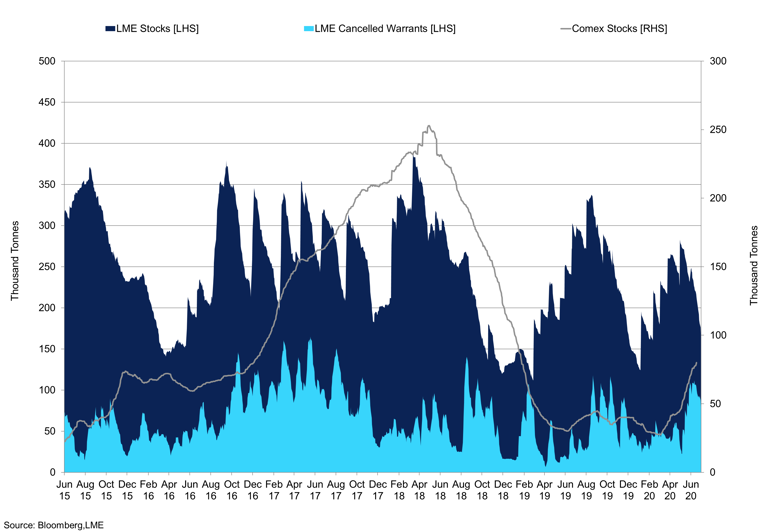This screenshot has width=770, height=532.
Task: Click the 250 tick on the right axis
Action: pyautogui.click(x=715, y=130)
